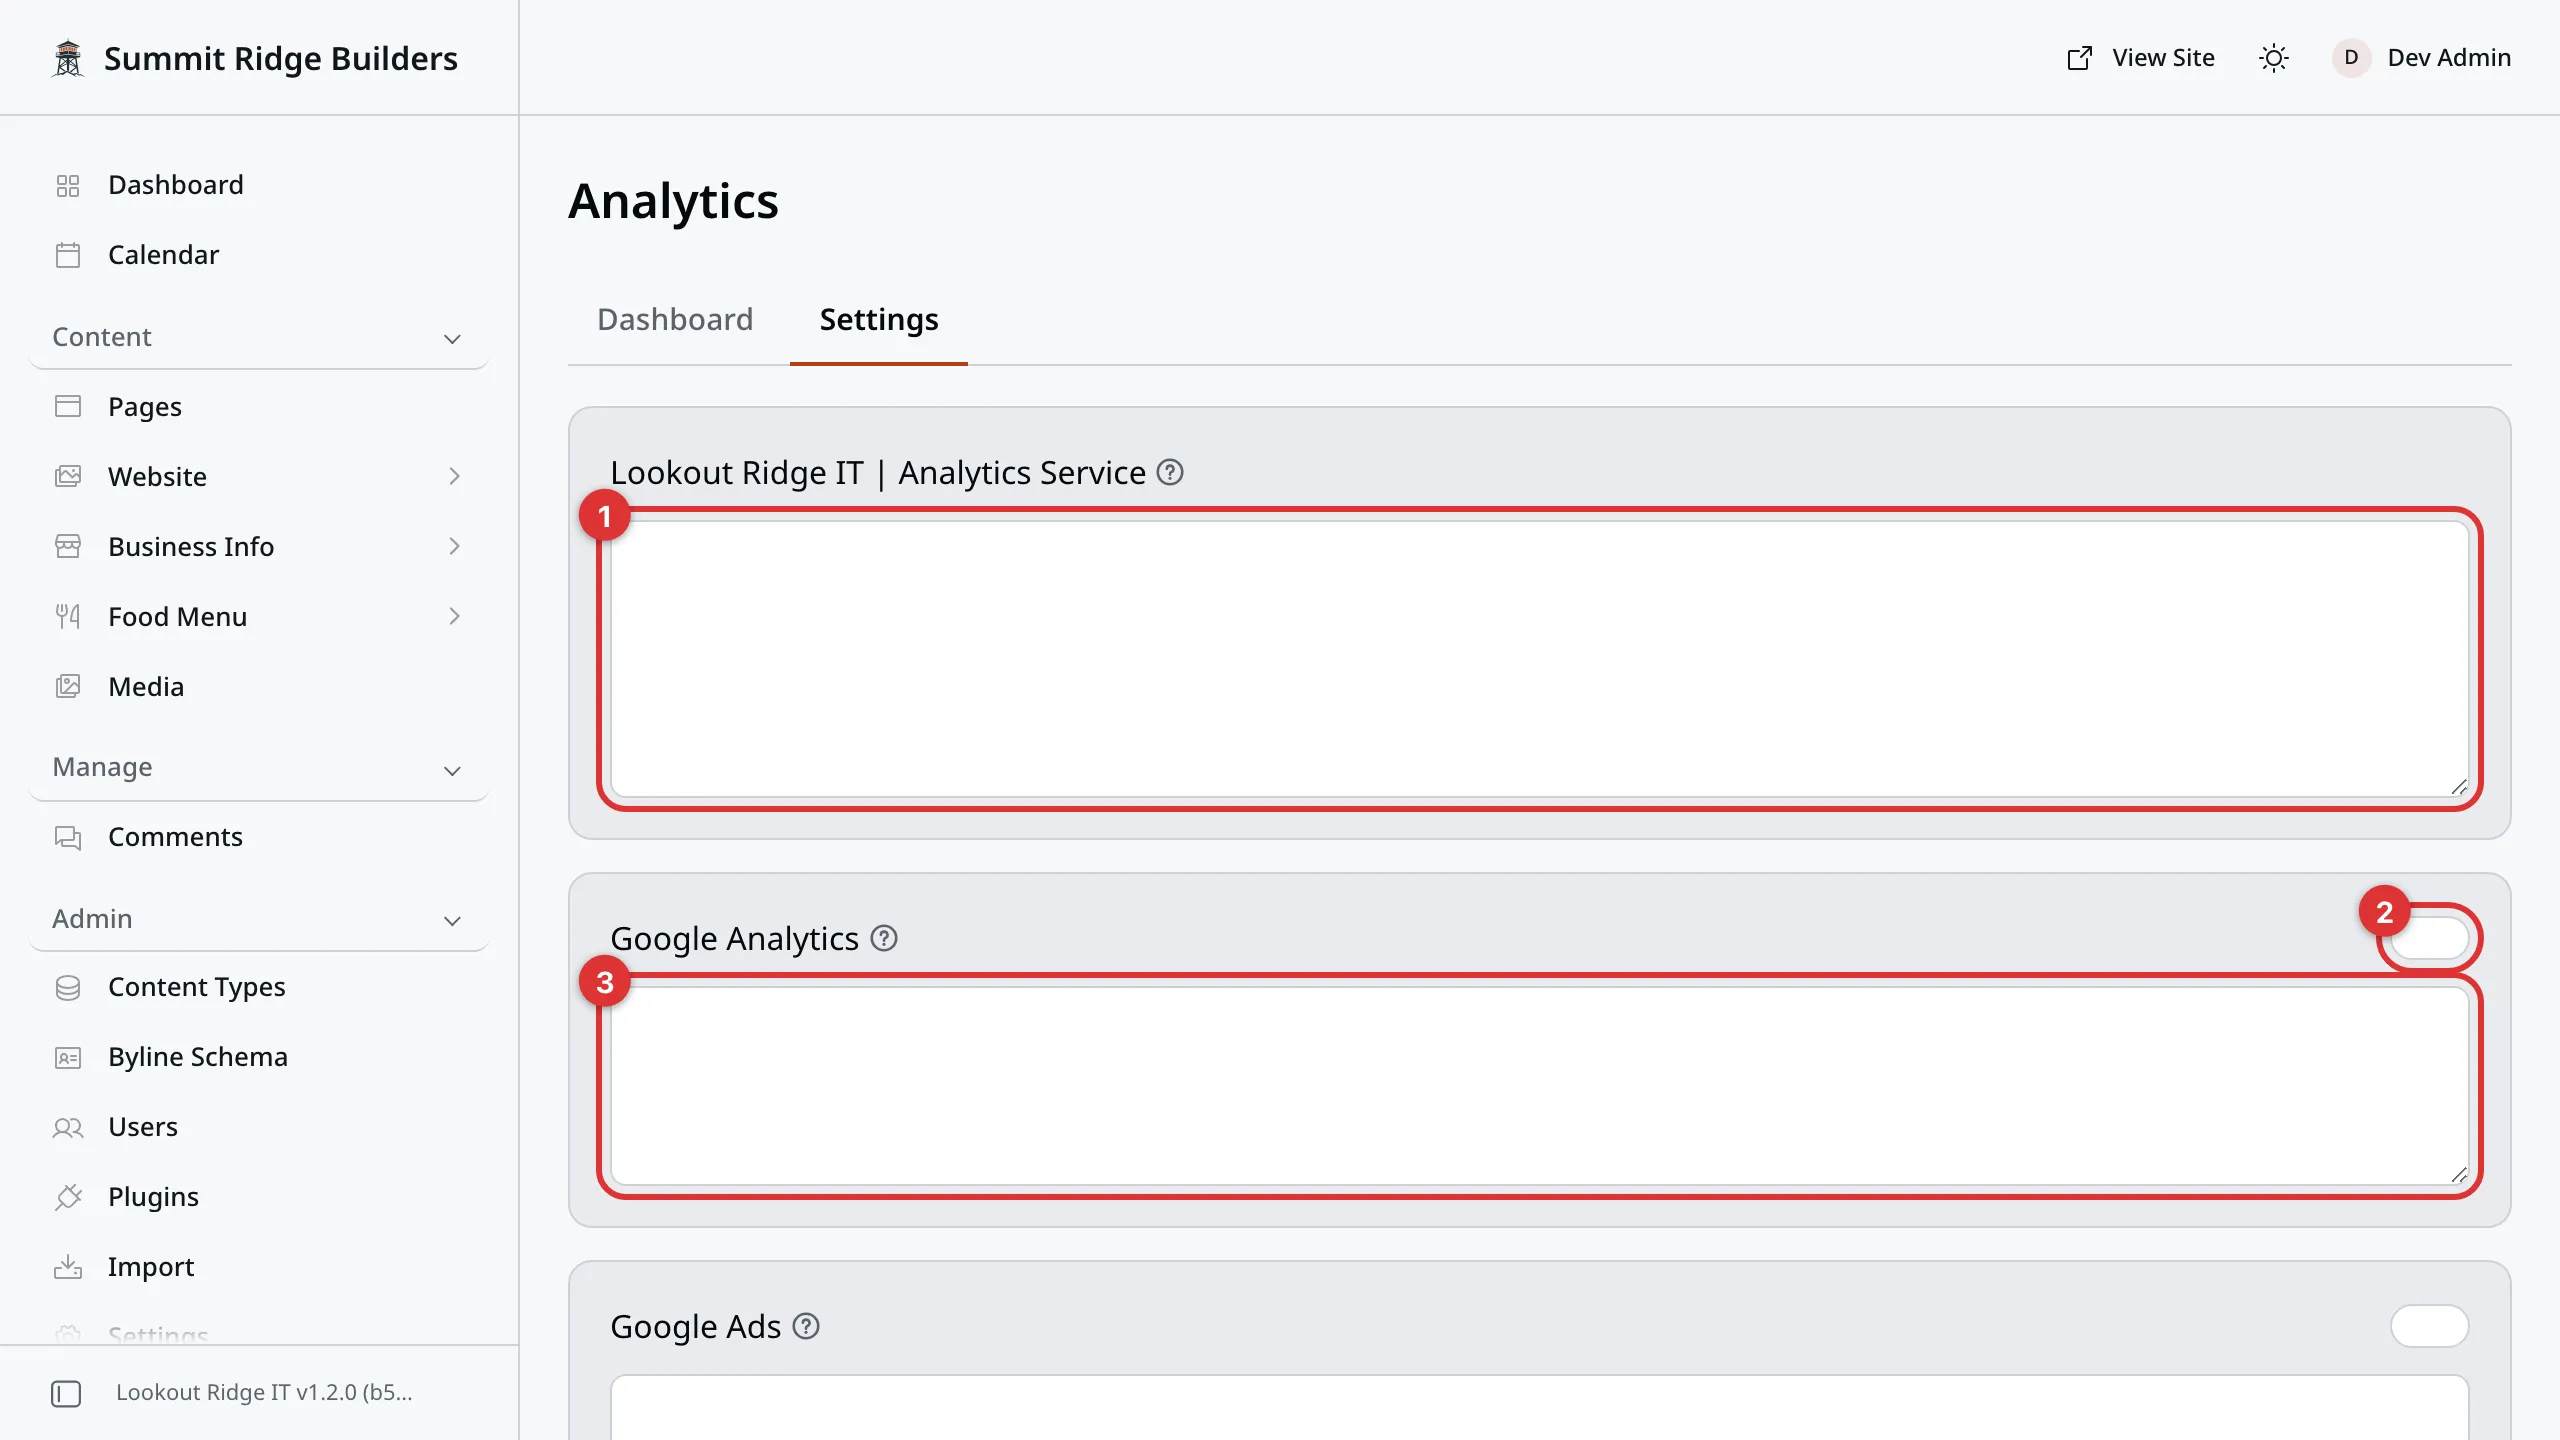Viewport: 2560px width, 1440px height.
Task: Click the Media icon in sidebar
Action: (68, 687)
